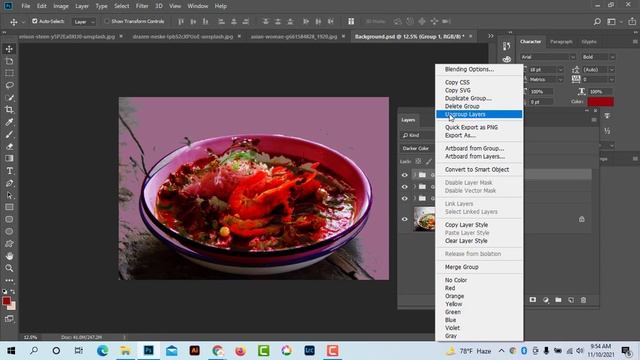640x360 pixels.
Task: Hide the selected group layer's eye icon
Action: 404,175
